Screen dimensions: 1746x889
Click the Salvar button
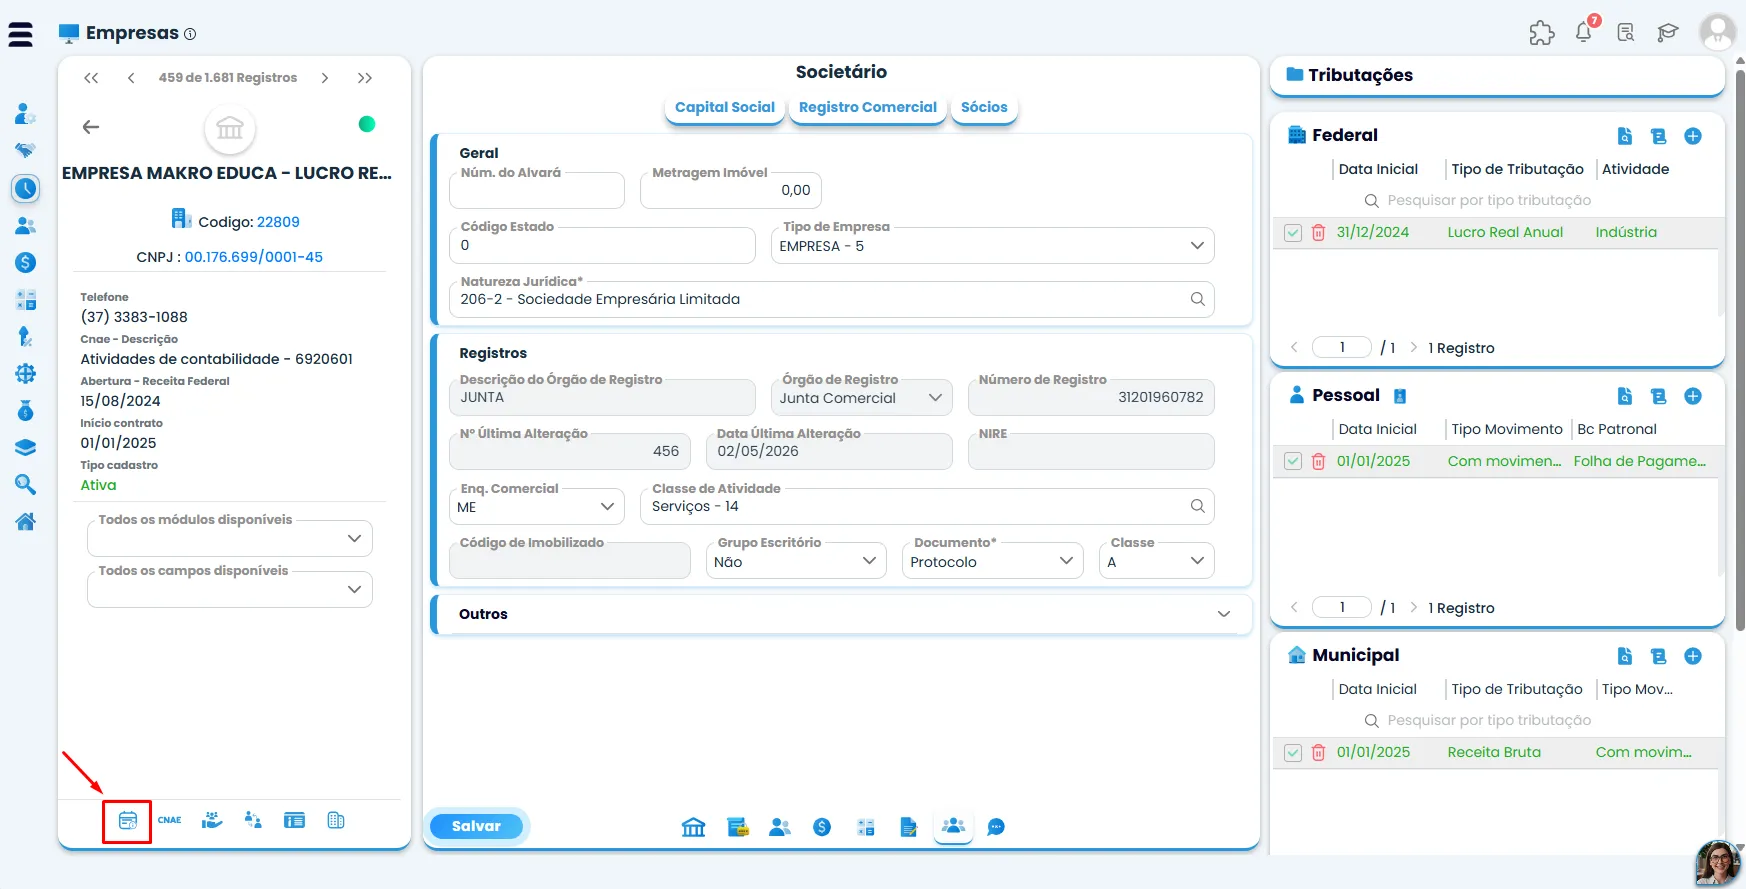point(476,826)
